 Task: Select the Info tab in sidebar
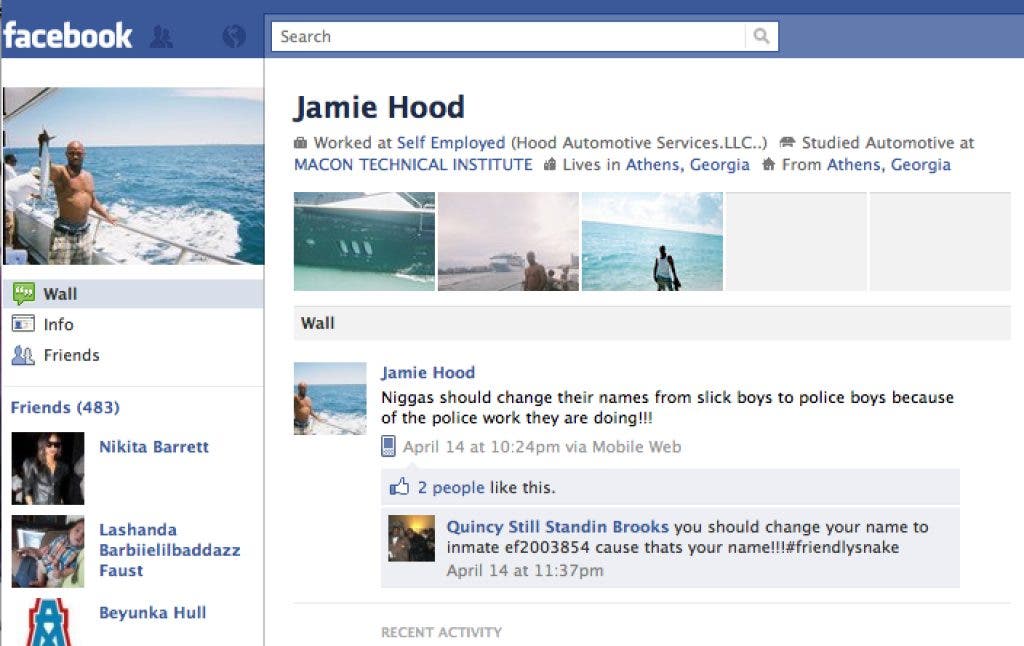(x=58, y=324)
